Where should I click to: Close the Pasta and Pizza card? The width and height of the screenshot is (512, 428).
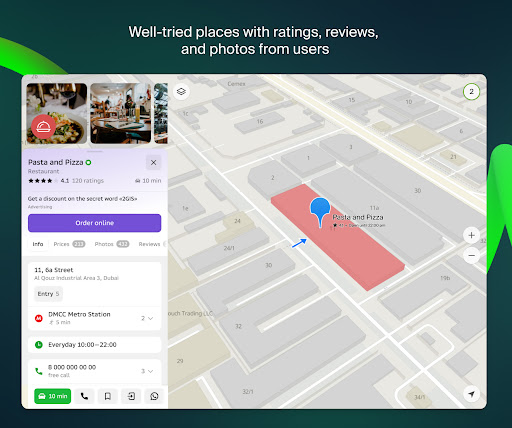tap(153, 163)
